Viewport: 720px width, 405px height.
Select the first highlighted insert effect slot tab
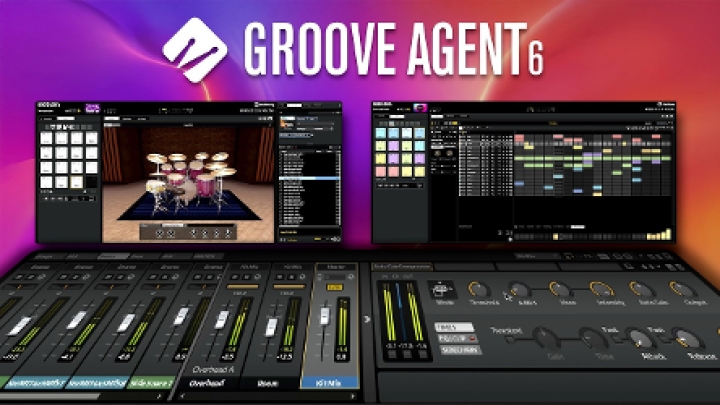point(402,266)
